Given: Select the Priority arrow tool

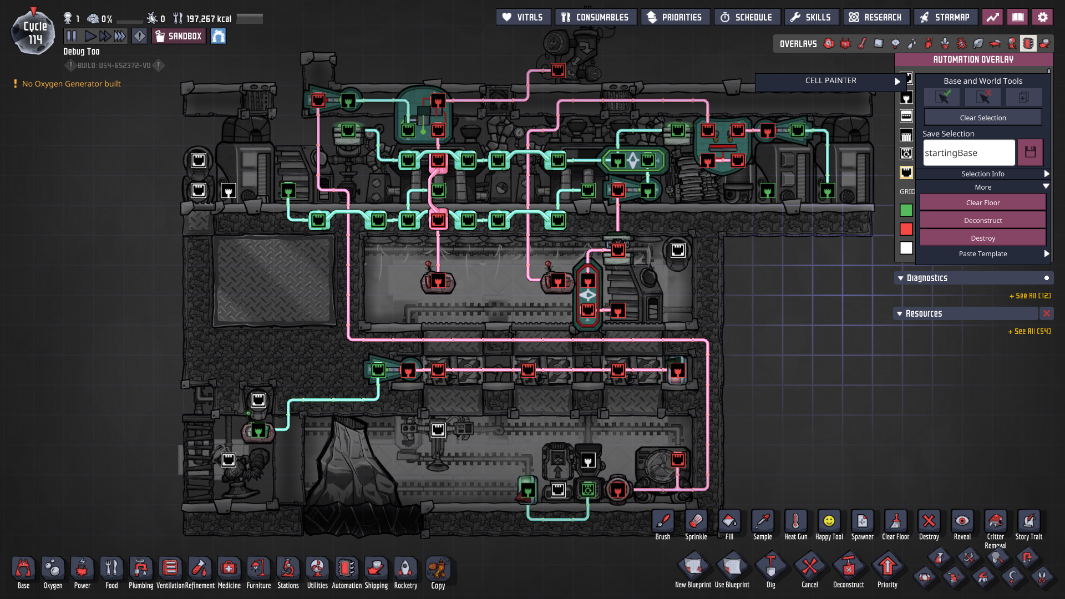Looking at the screenshot, I should point(887,566).
